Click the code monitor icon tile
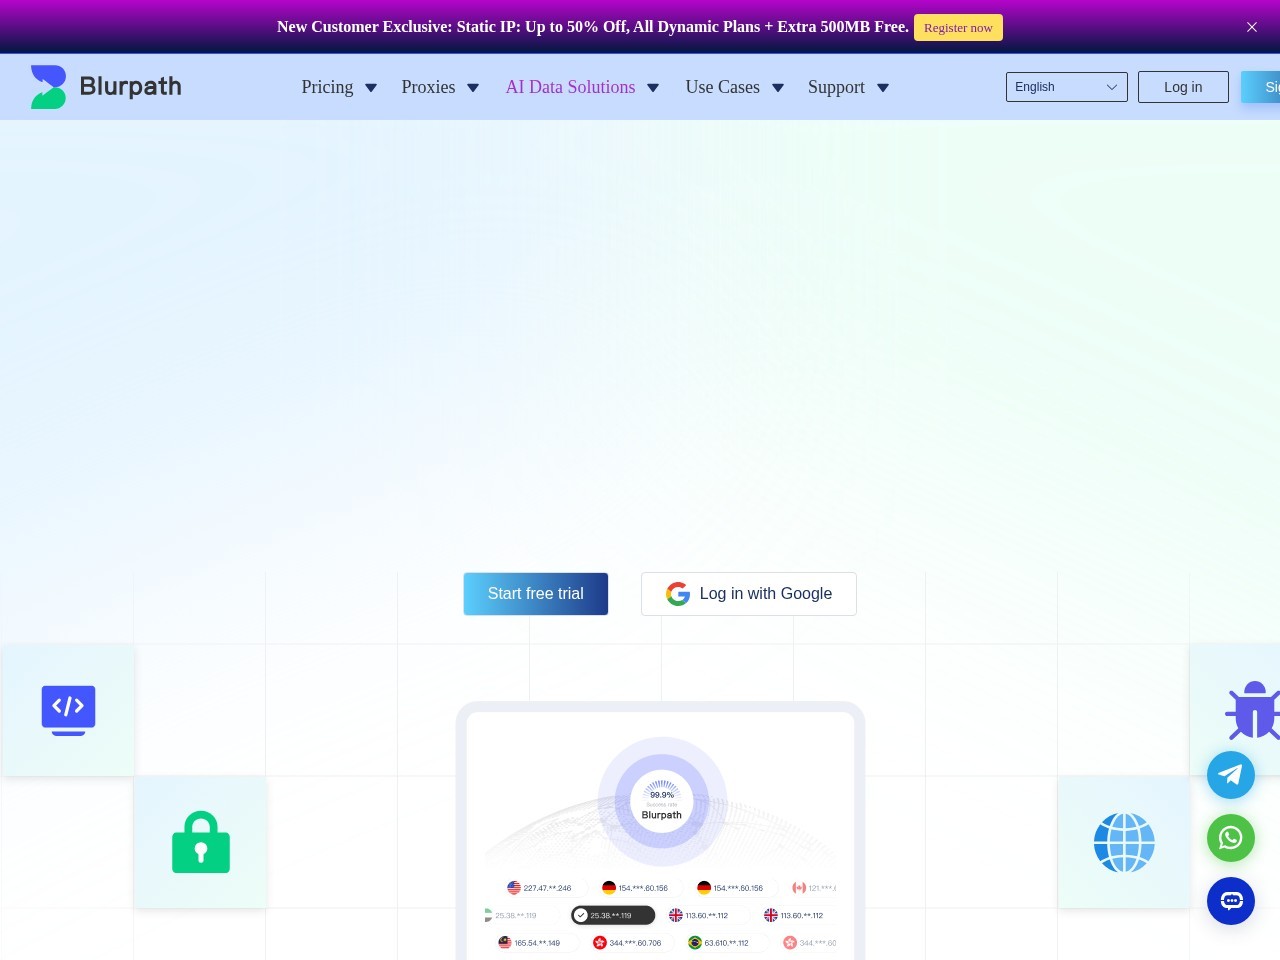Image resolution: width=1280 pixels, height=960 pixels. pos(68,710)
